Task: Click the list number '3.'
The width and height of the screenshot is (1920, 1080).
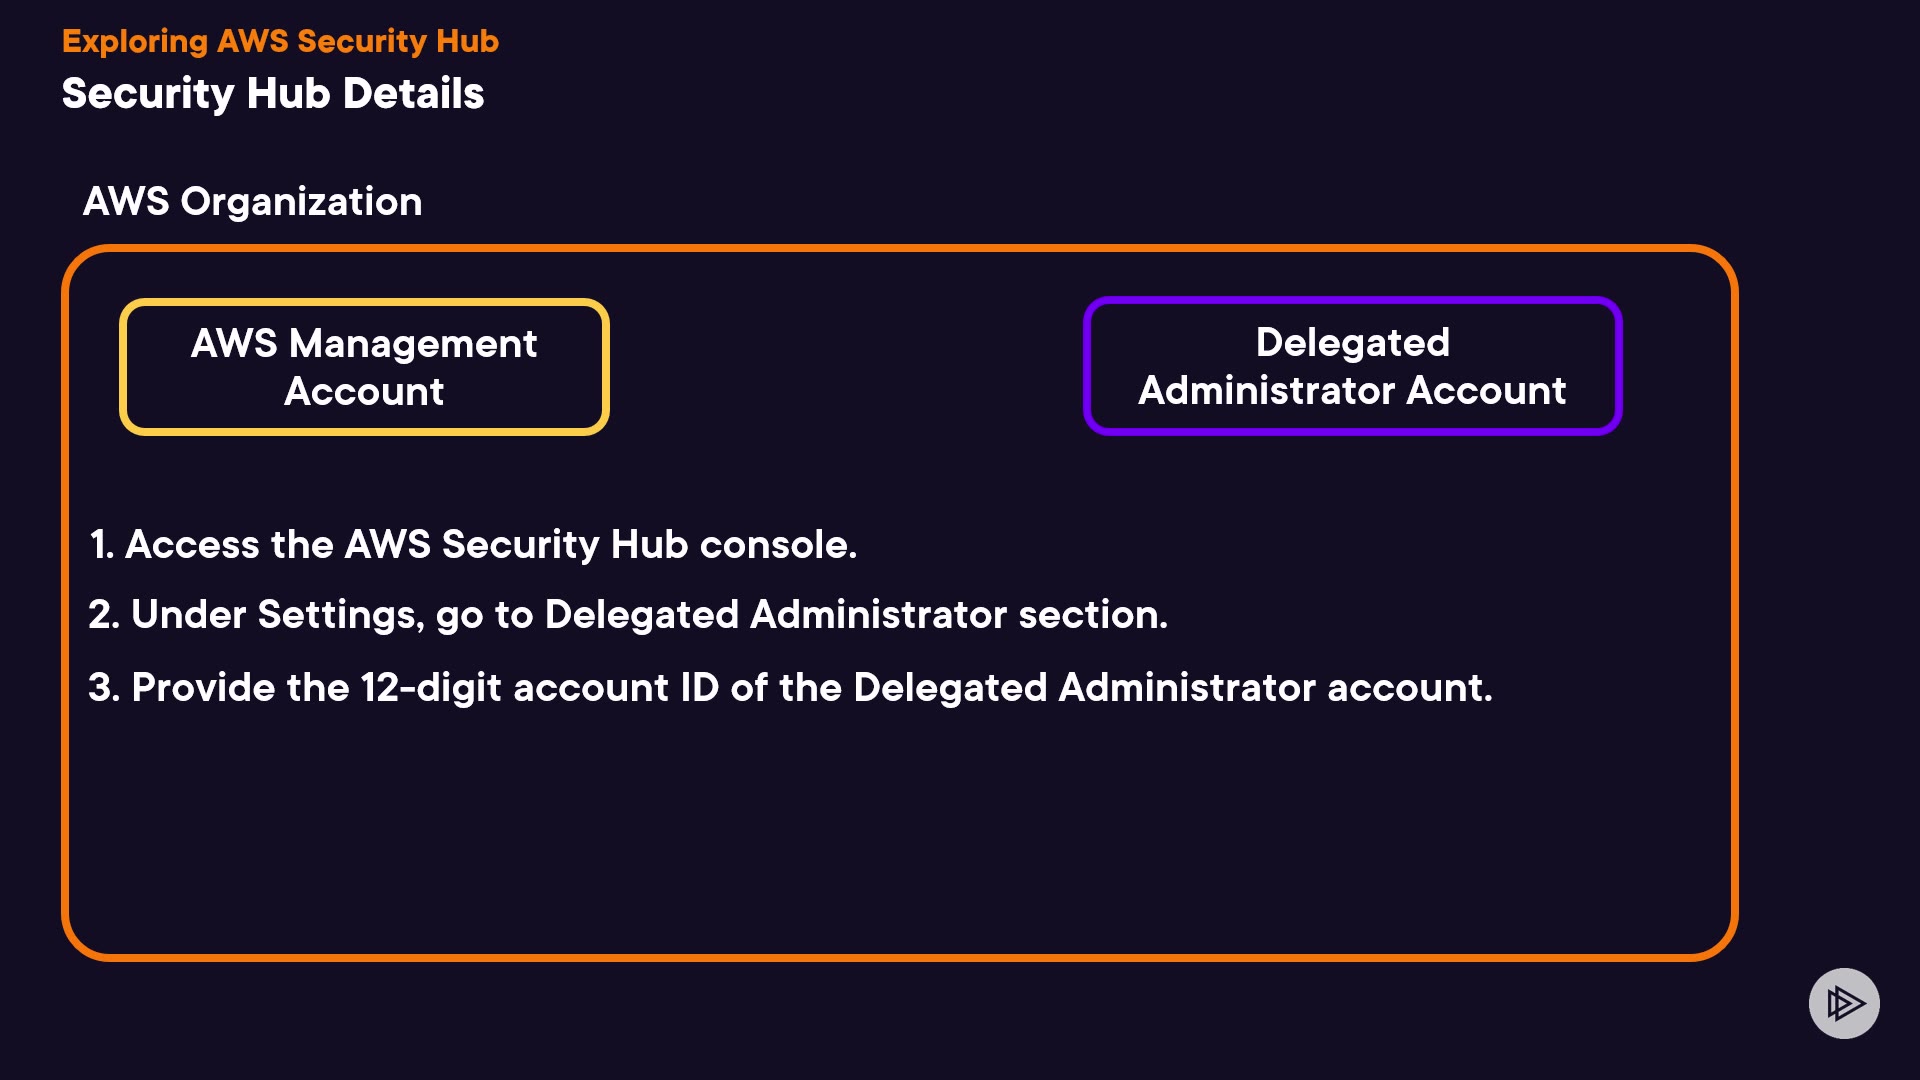Action: coord(104,688)
